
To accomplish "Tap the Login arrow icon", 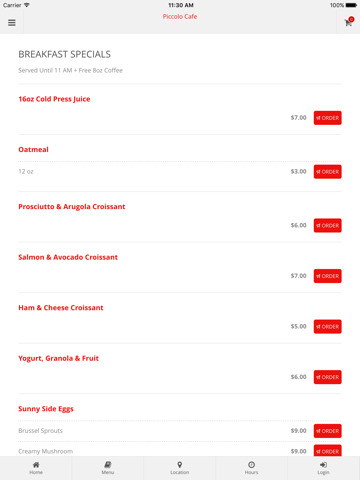I will [x=323, y=464].
